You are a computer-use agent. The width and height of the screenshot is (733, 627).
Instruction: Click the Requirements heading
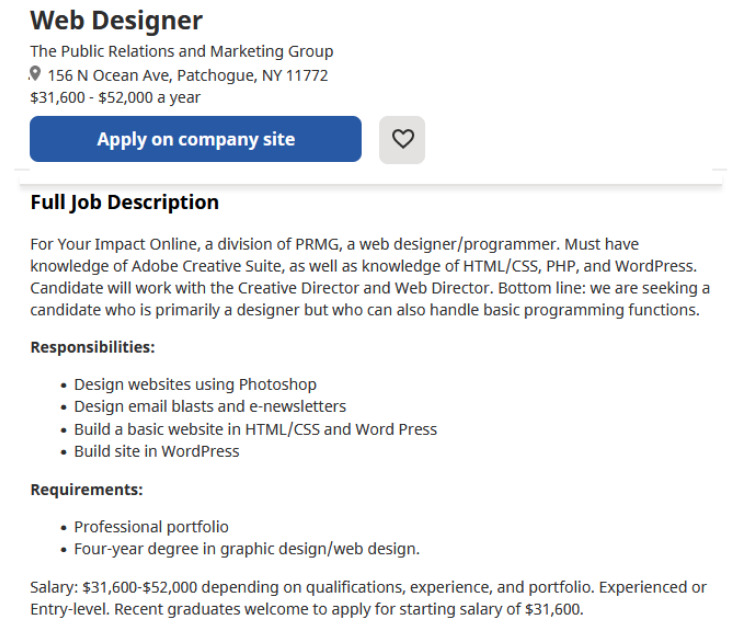tap(86, 490)
